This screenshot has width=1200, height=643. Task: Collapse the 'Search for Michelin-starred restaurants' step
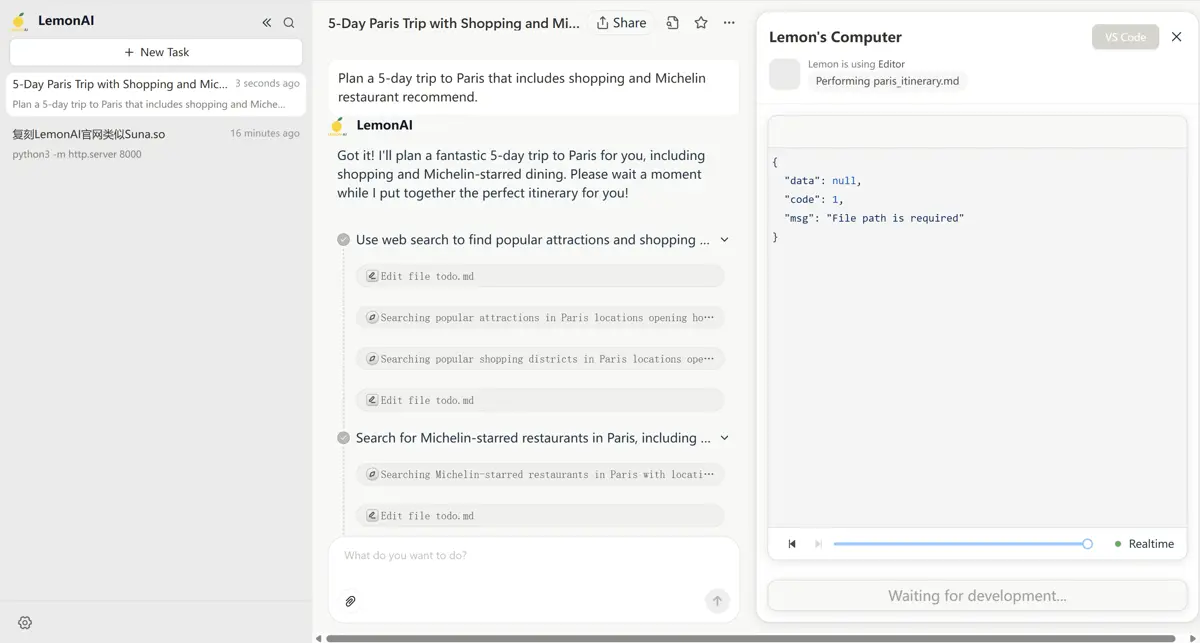coord(725,438)
